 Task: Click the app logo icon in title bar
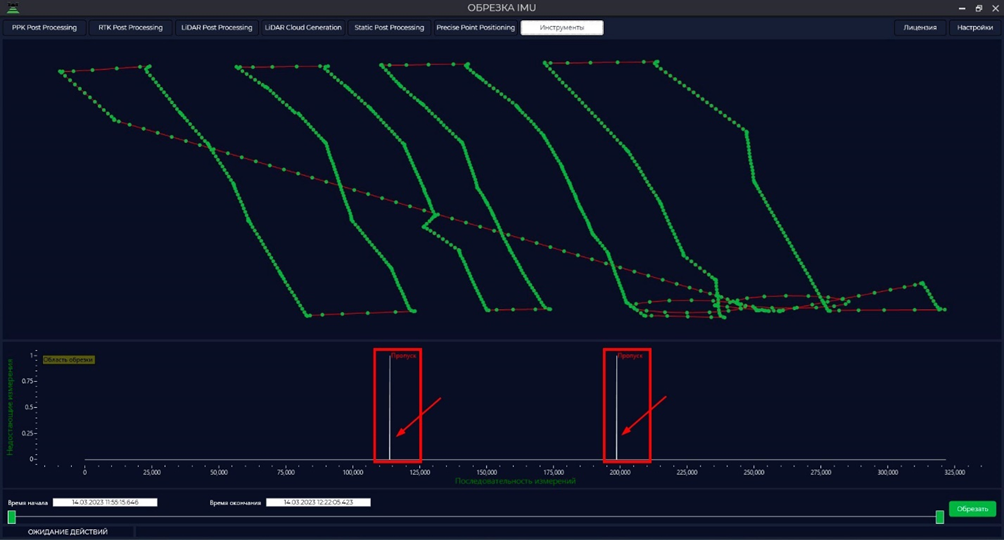tap(12, 8)
